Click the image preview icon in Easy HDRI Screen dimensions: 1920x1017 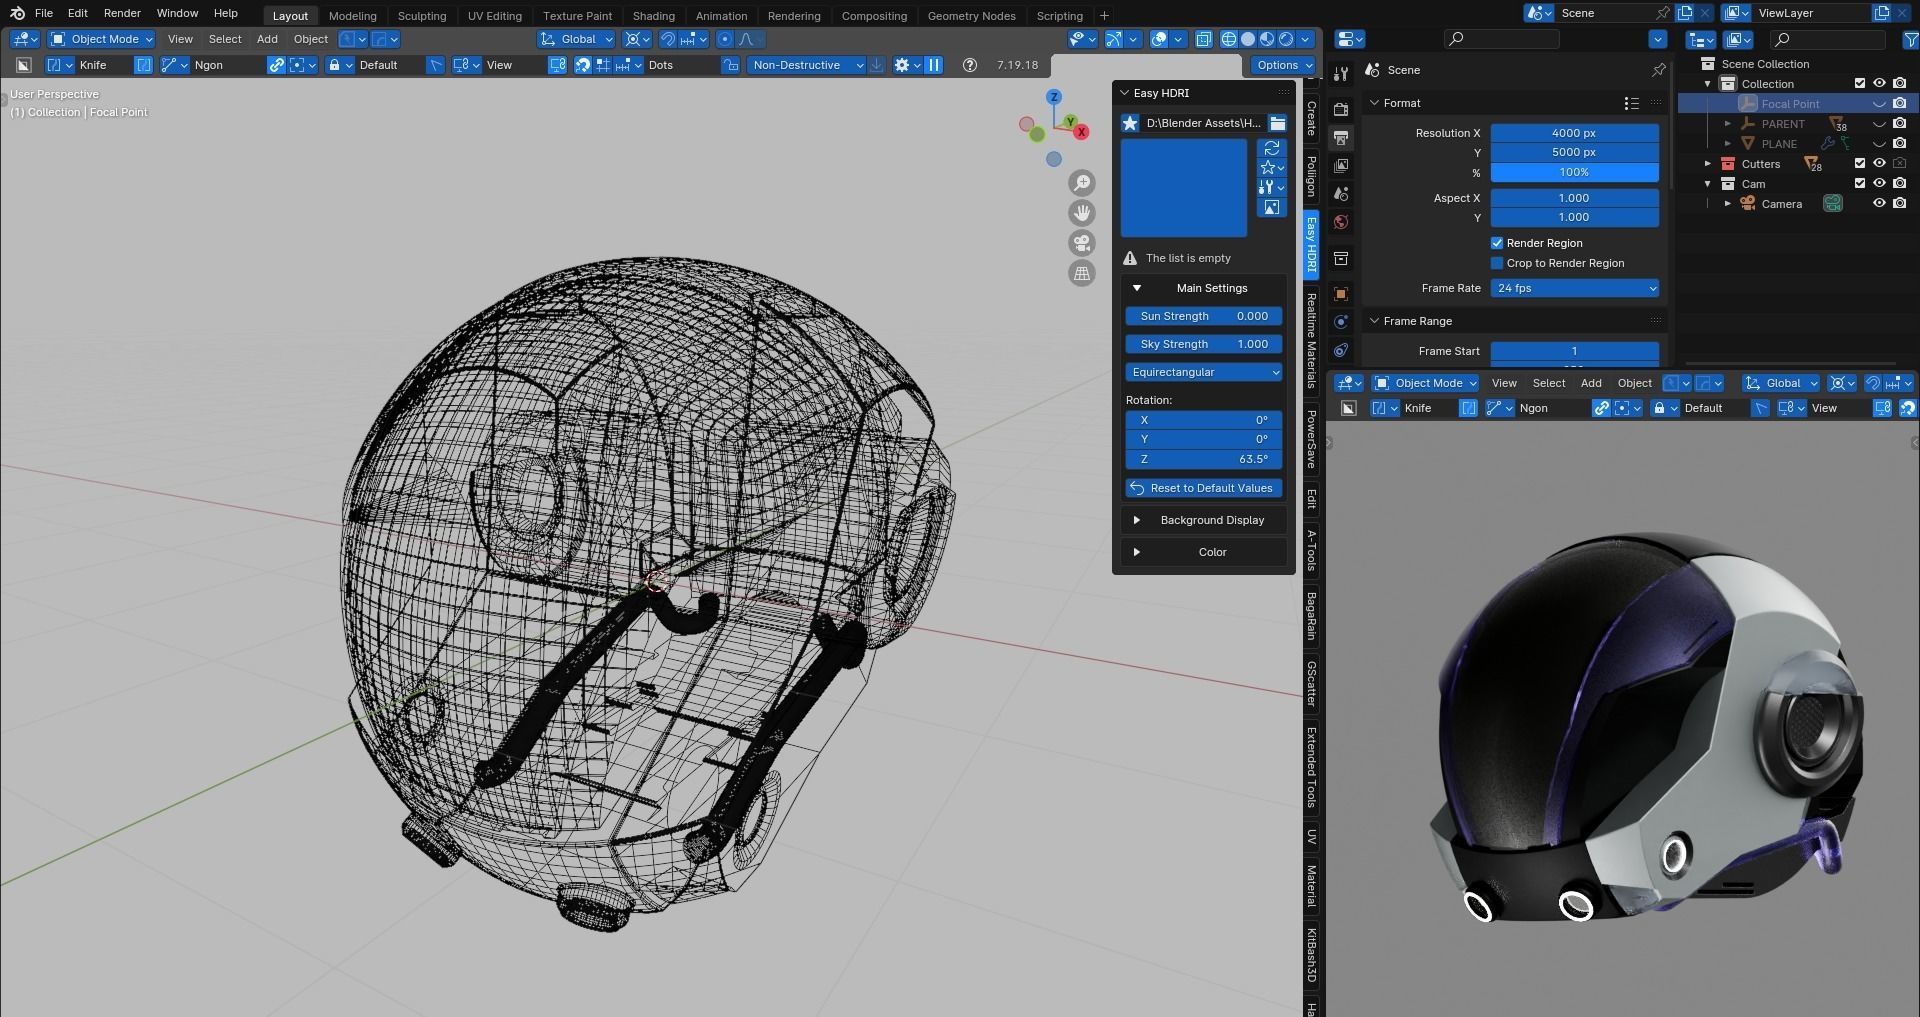pyautogui.click(x=1271, y=208)
